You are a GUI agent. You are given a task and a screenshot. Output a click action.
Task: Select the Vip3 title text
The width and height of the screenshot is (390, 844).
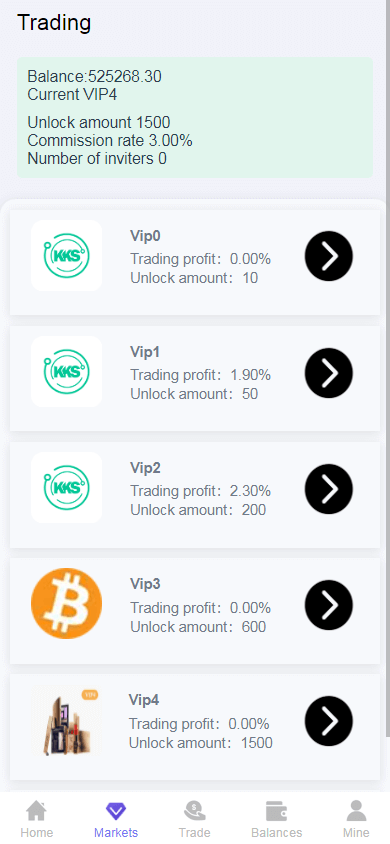[145, 584]
